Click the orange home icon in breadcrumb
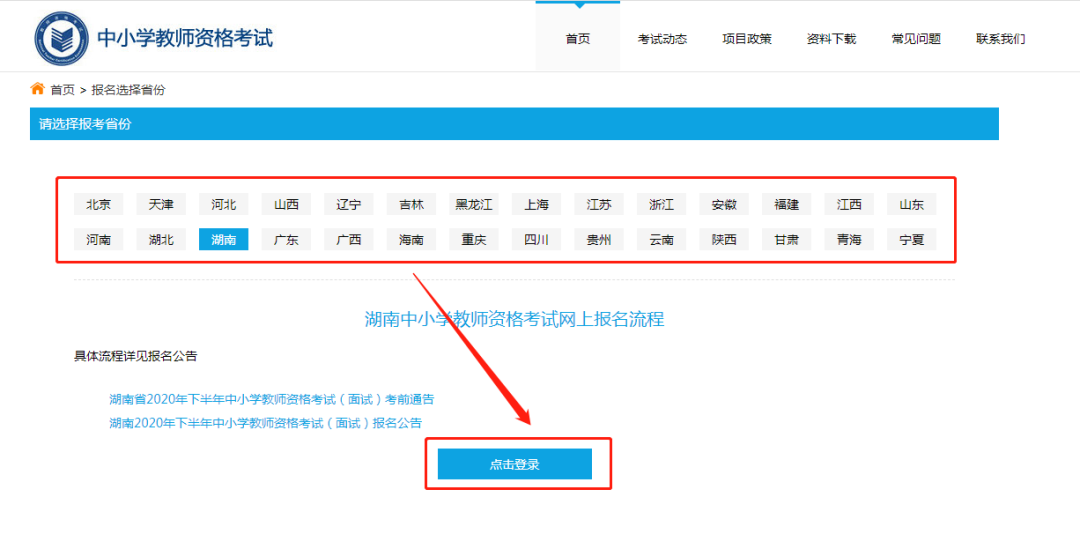This screenshot has width=1080, height=549. click(x=37, y=89)
